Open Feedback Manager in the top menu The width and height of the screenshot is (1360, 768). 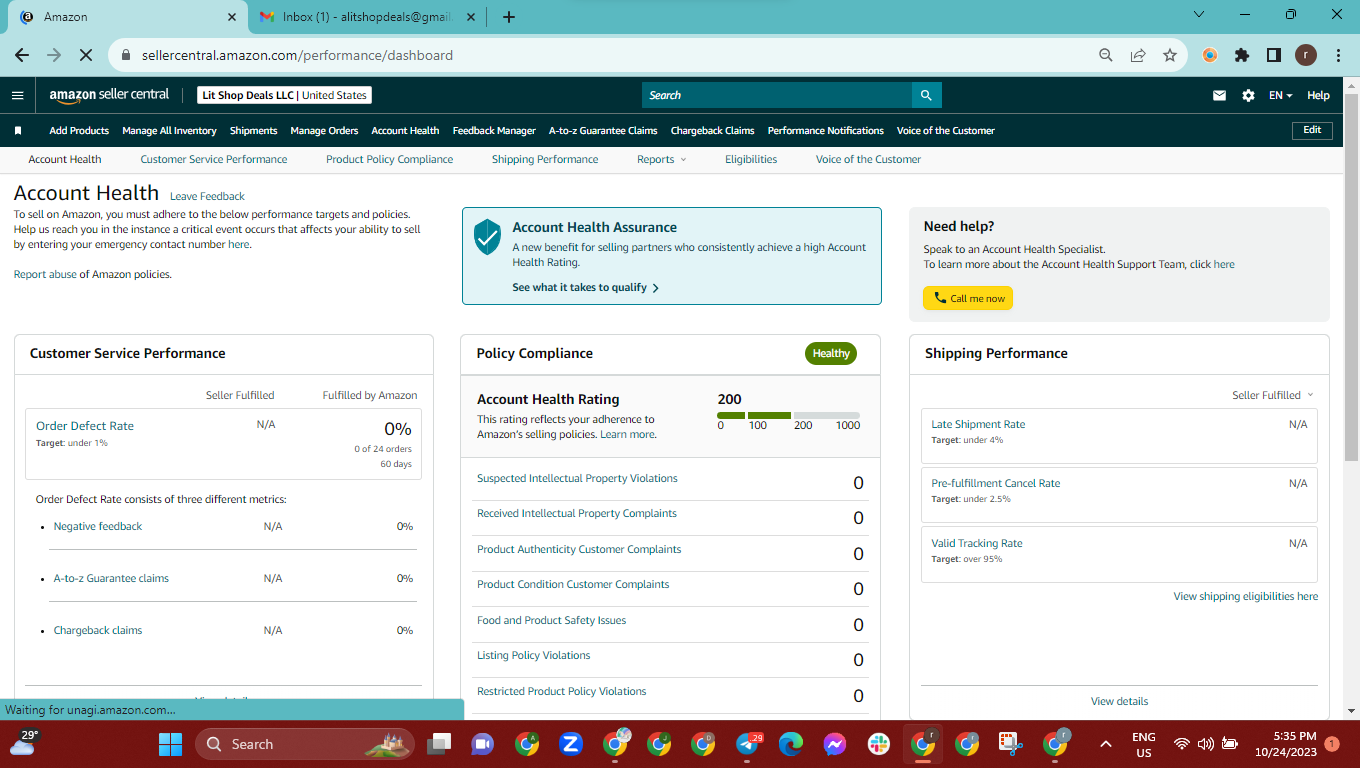(x=494, y=130)
